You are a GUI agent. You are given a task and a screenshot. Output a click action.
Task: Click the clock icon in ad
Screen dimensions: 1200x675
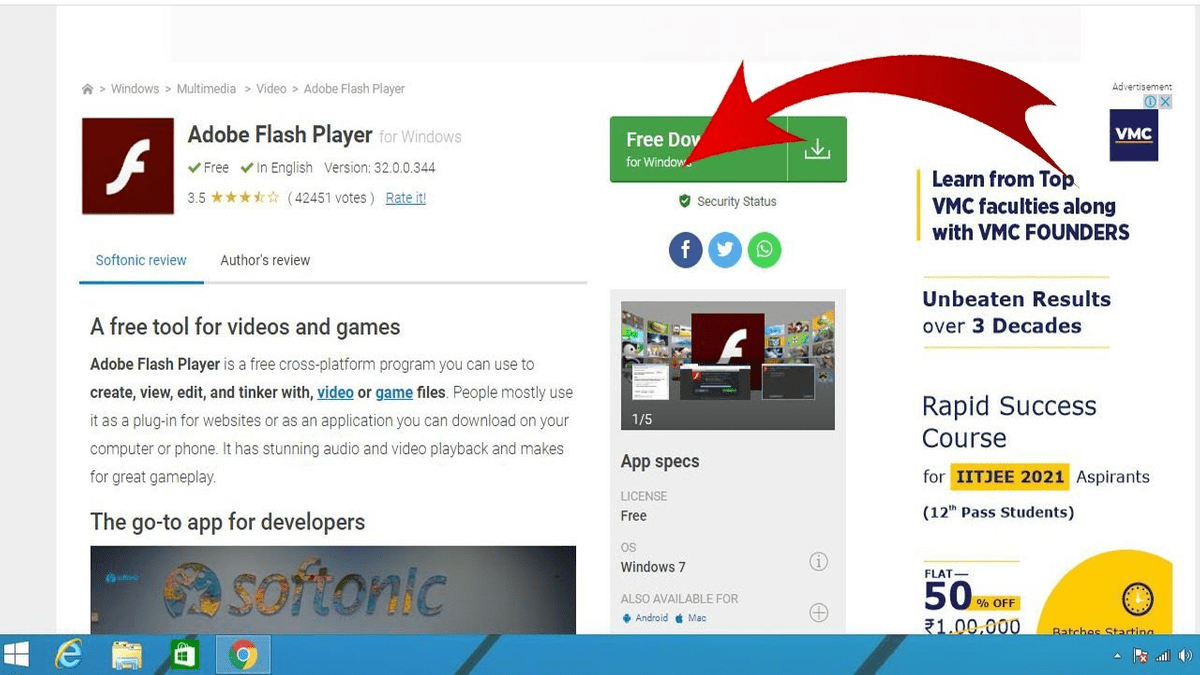(1137, 599)
